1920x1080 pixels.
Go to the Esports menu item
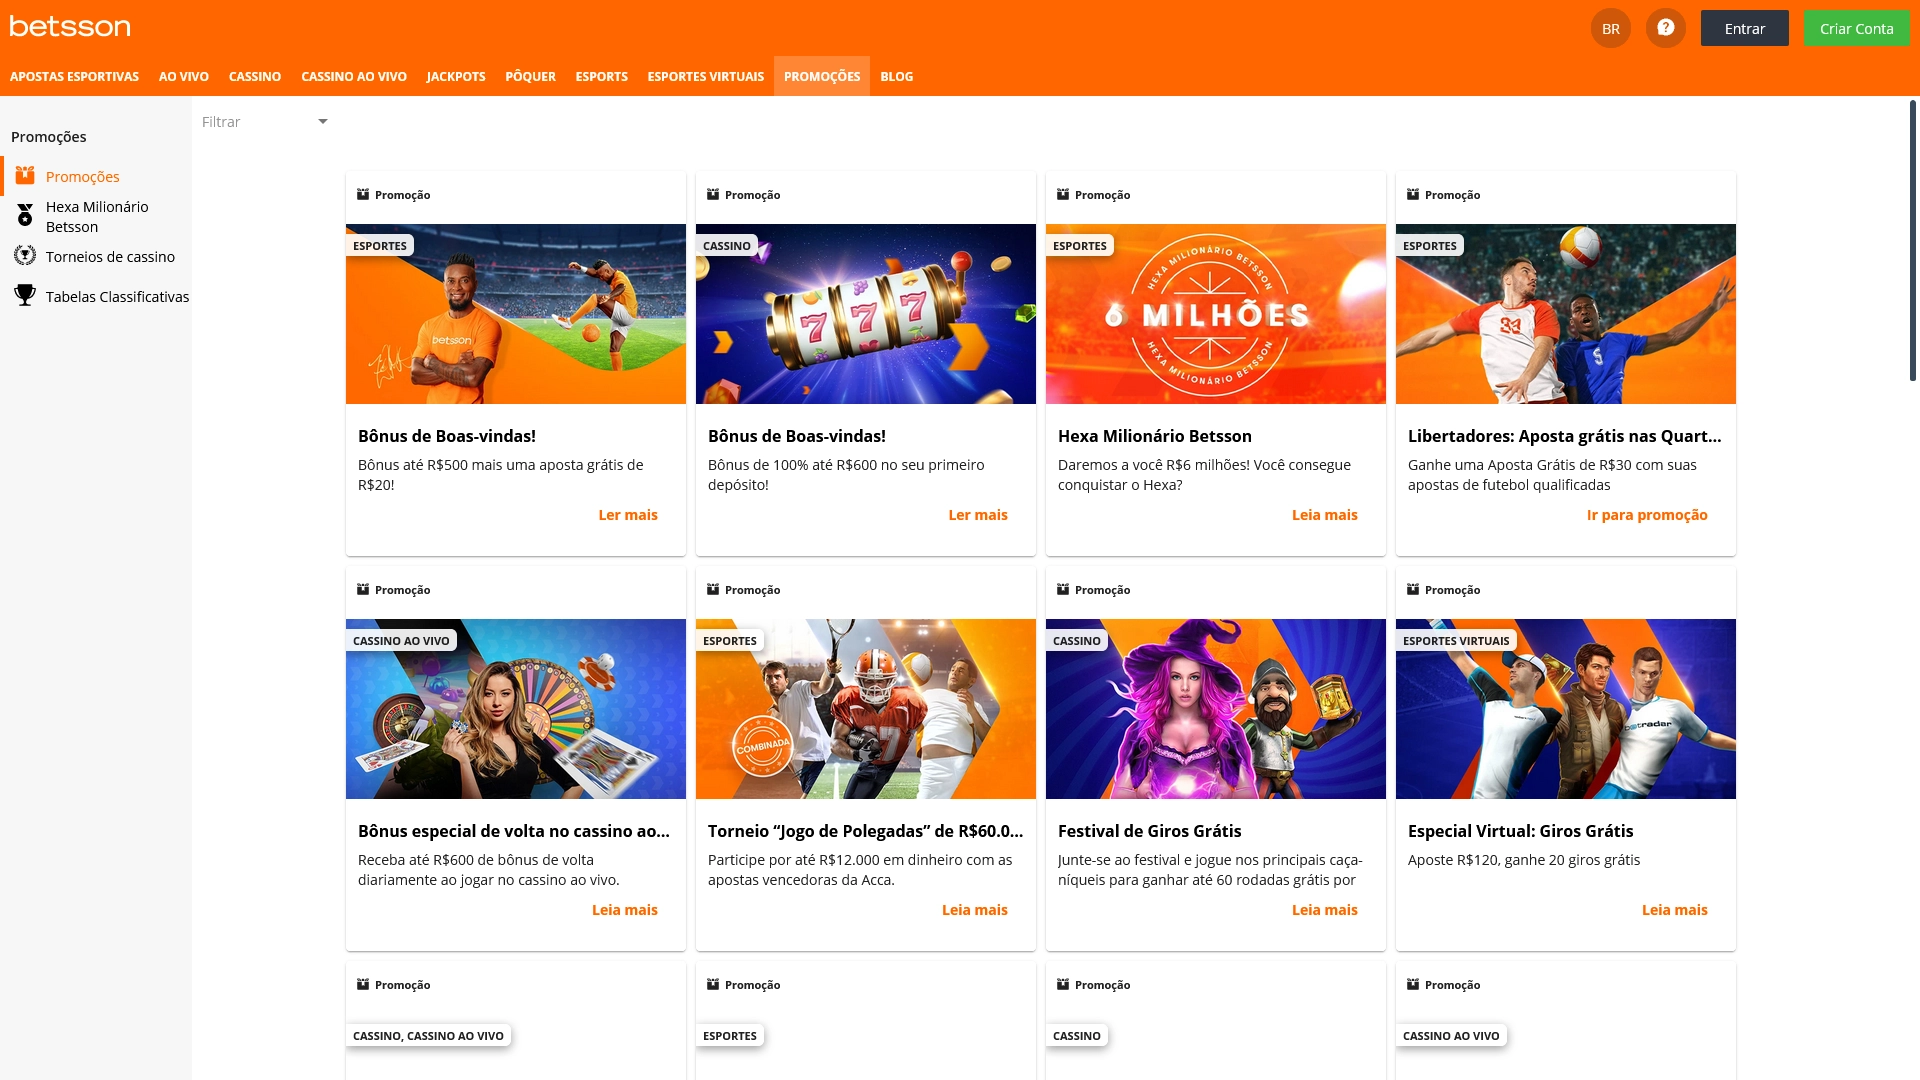[602, 76]
